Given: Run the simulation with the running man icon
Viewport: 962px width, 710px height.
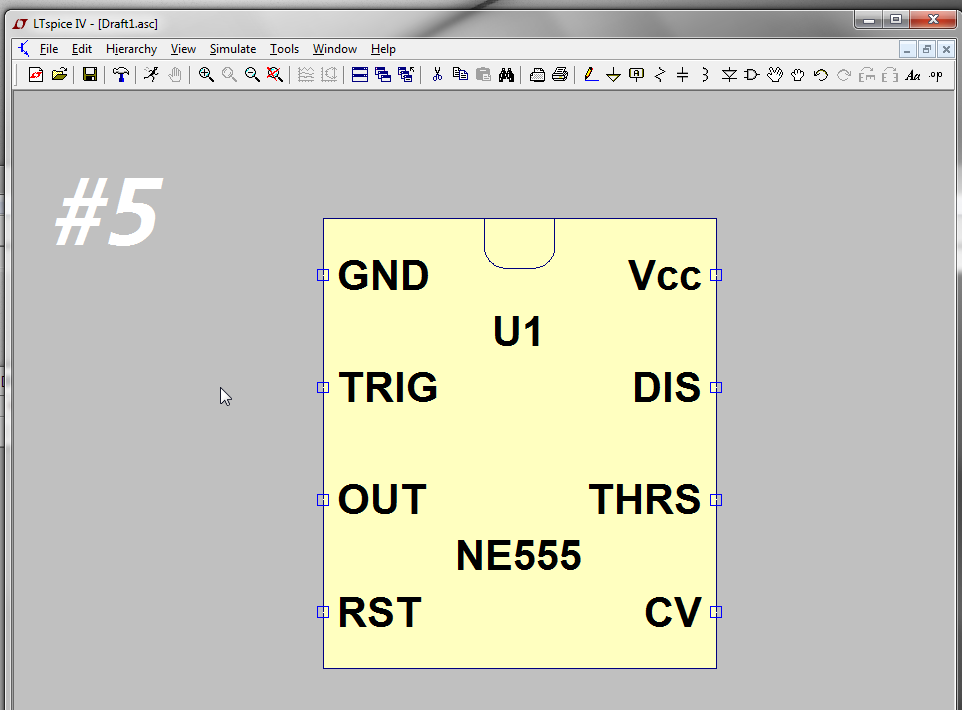Looking at the screenshot, I should pos(151,75).
